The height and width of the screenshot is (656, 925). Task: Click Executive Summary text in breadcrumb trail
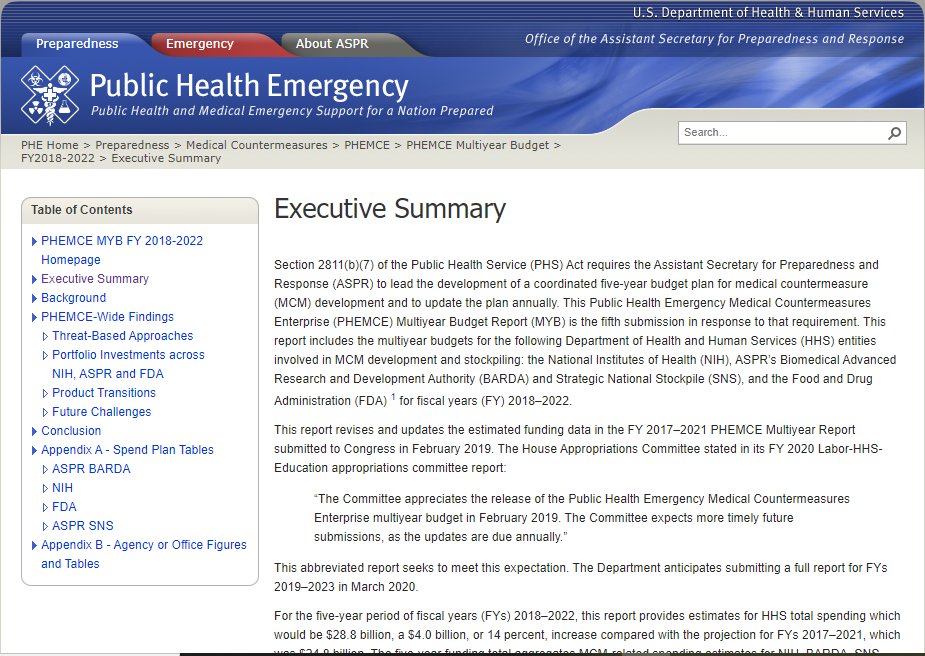tap(166, 158)
